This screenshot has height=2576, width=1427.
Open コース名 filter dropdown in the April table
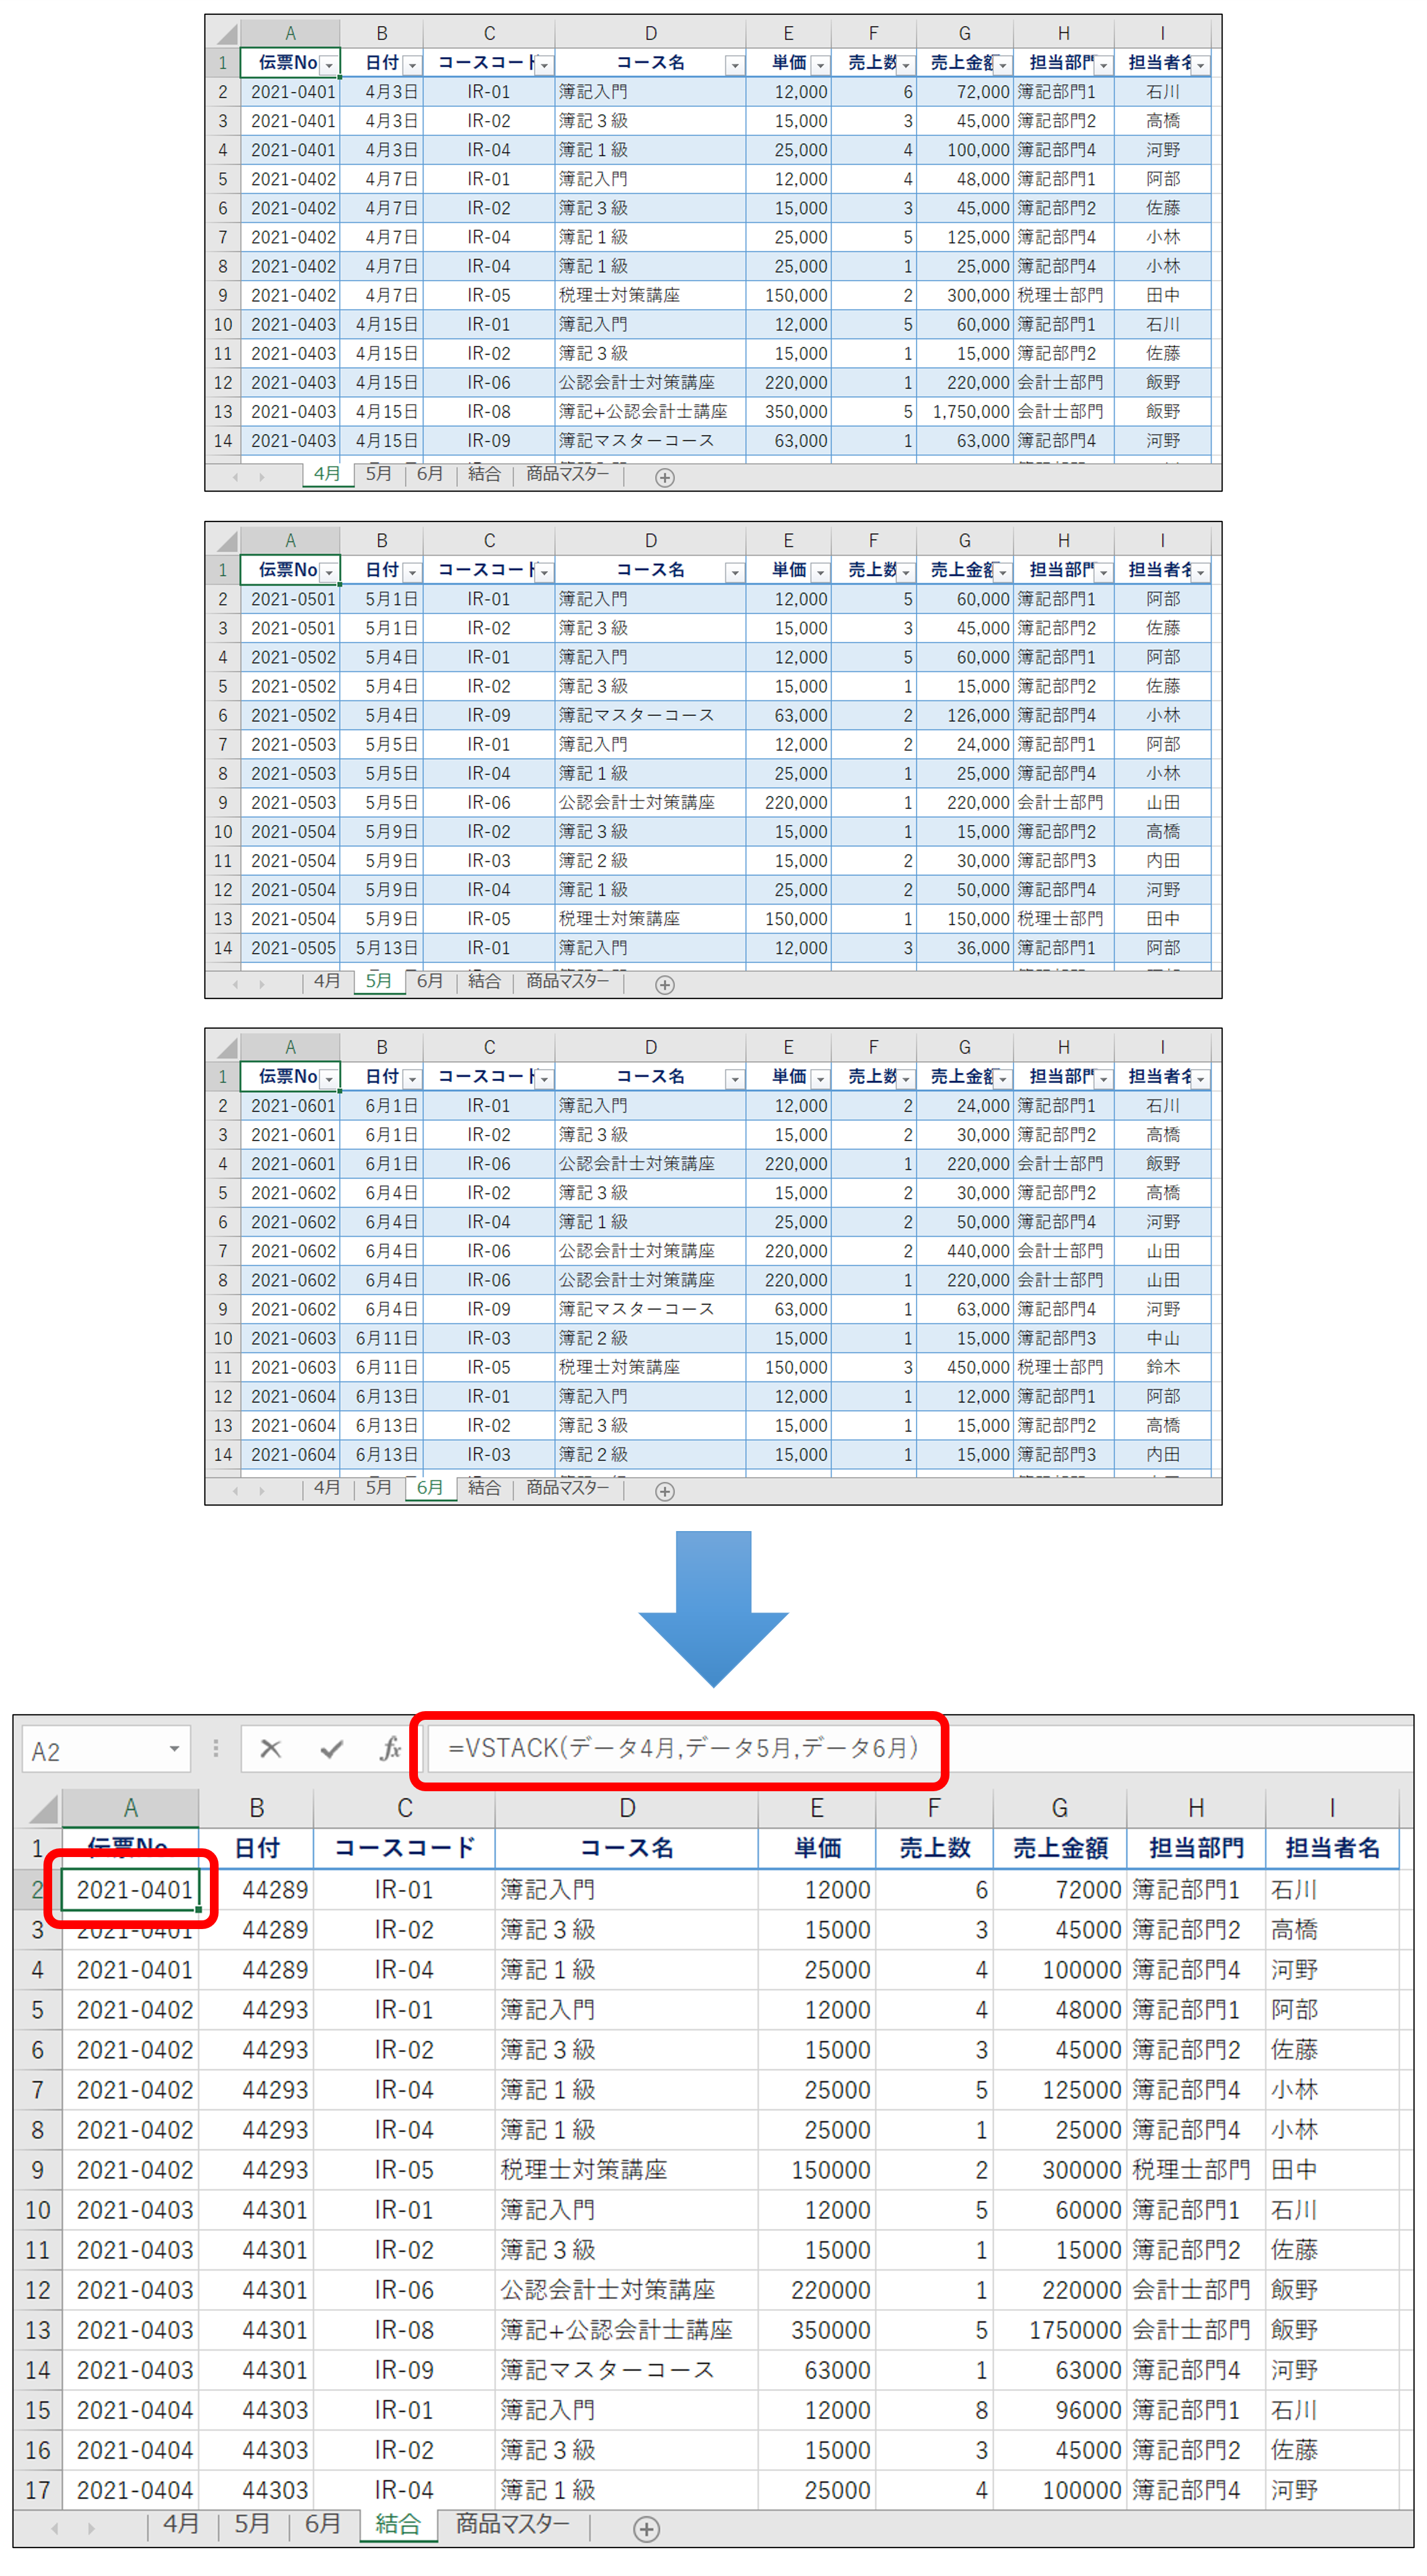click(734, 65)
